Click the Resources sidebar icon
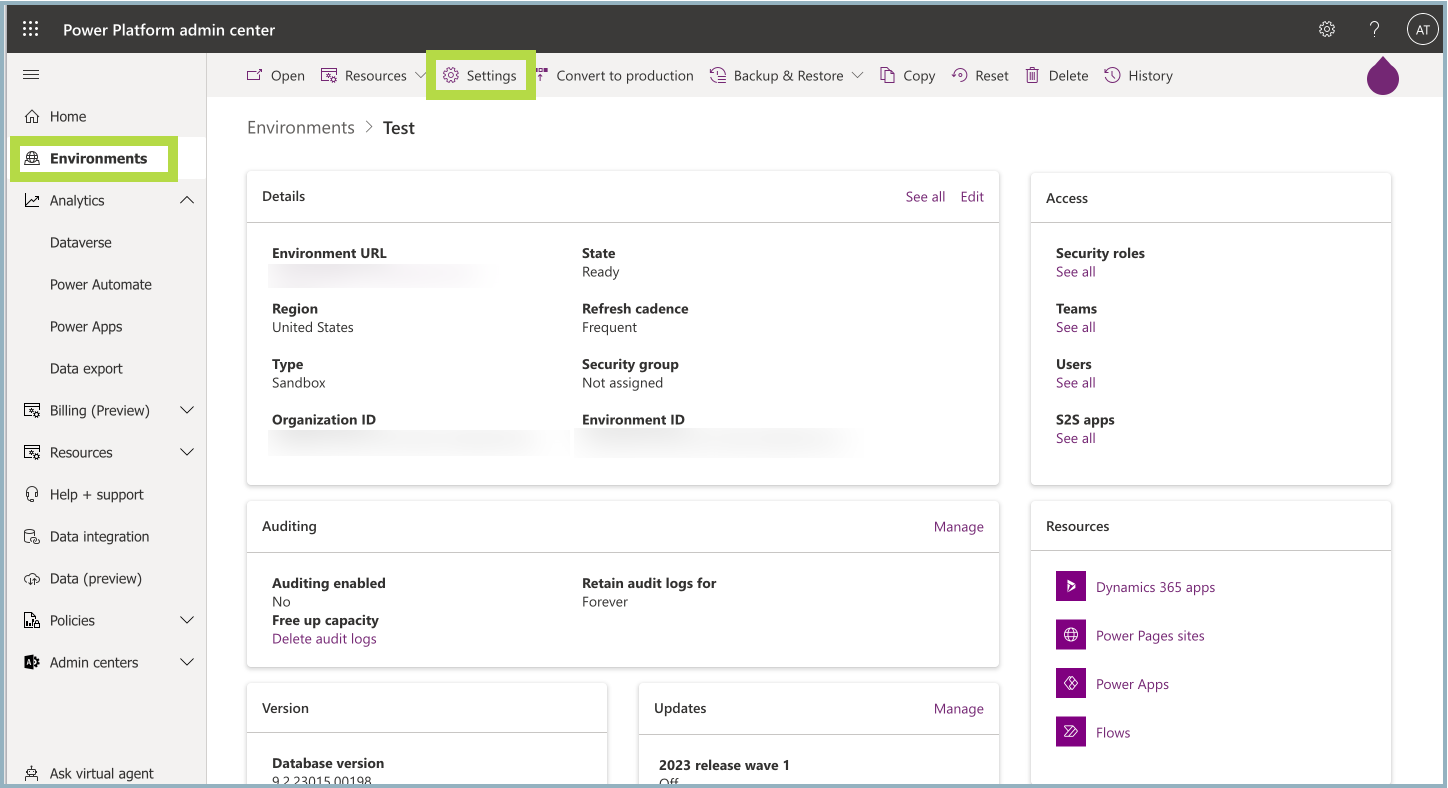The height and width of the screenshot is (788, 1448). coord(32,453)
